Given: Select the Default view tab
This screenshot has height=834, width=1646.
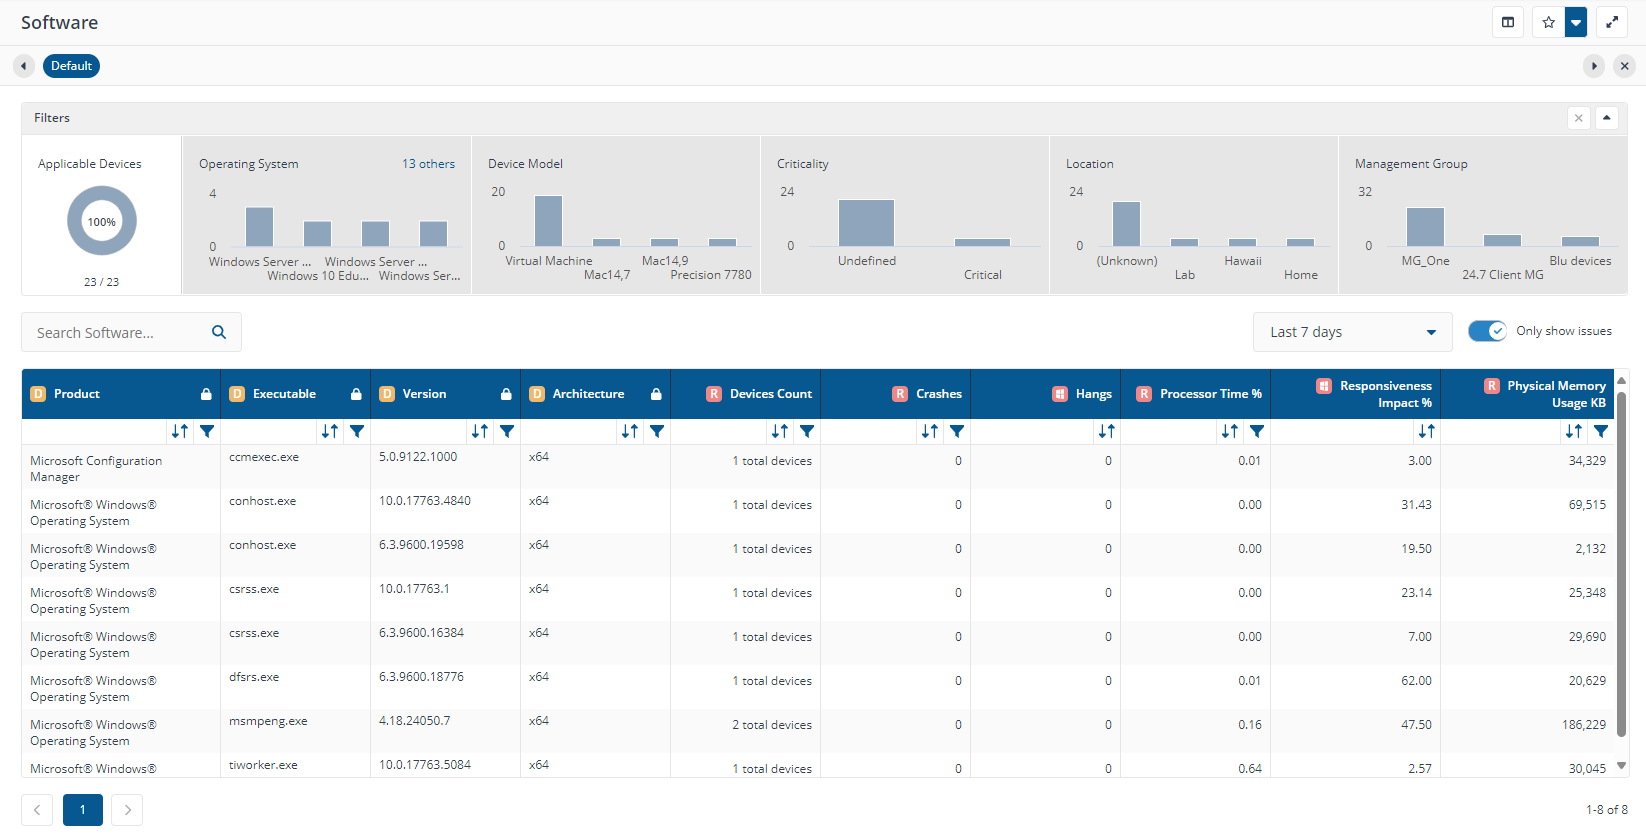Looking at the screenshot, I should click(x=71, y=66).
